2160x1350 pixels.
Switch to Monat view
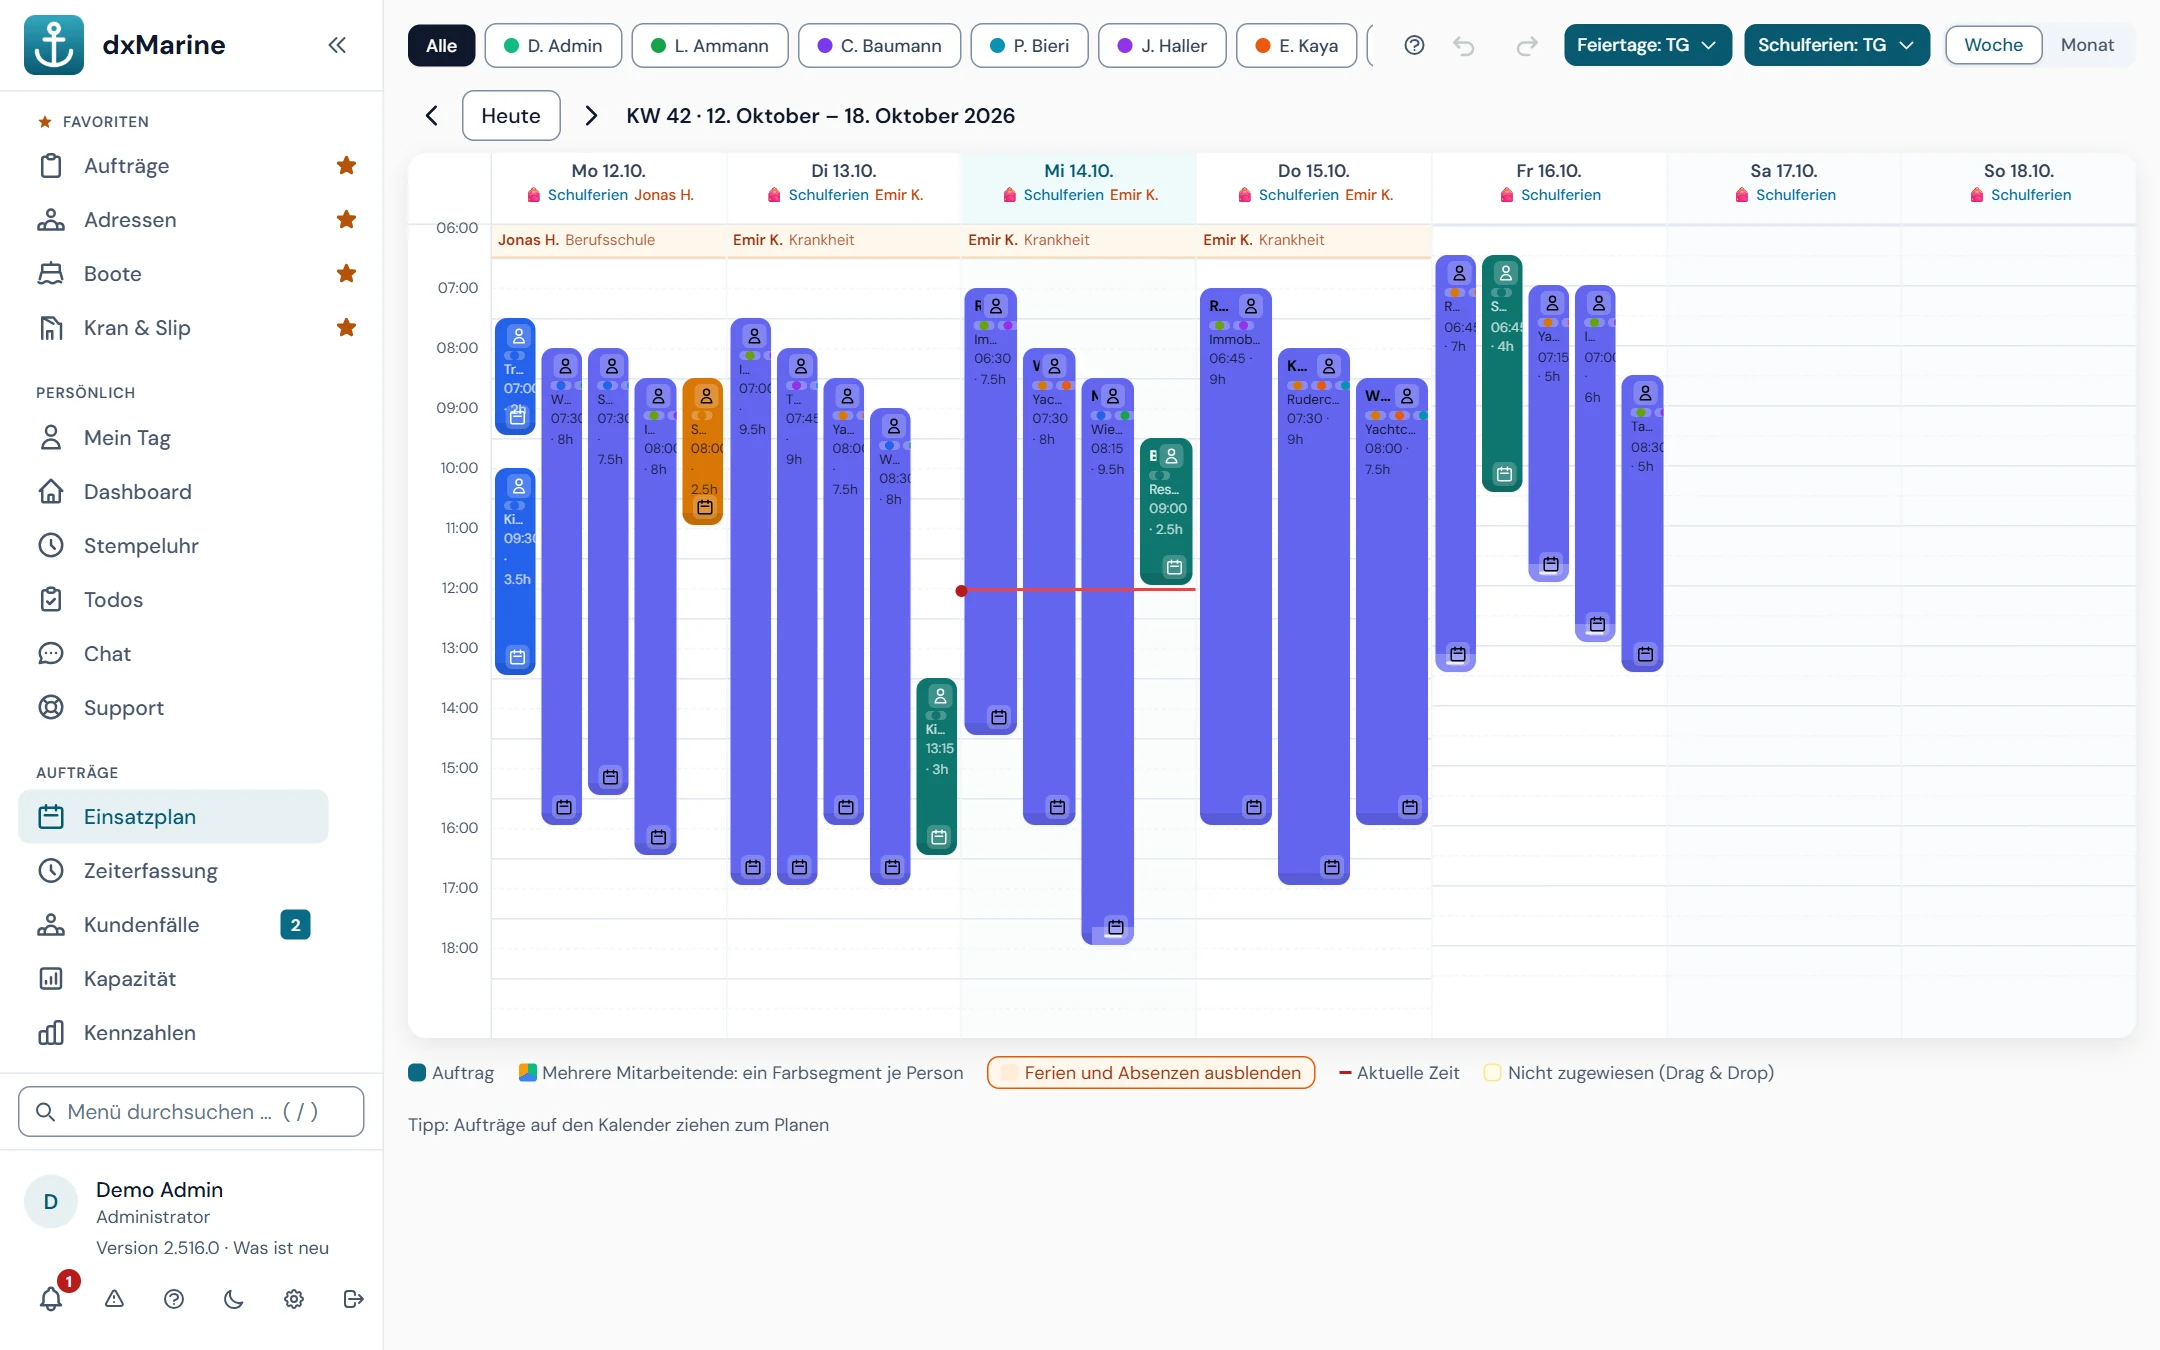point(2087,45)
